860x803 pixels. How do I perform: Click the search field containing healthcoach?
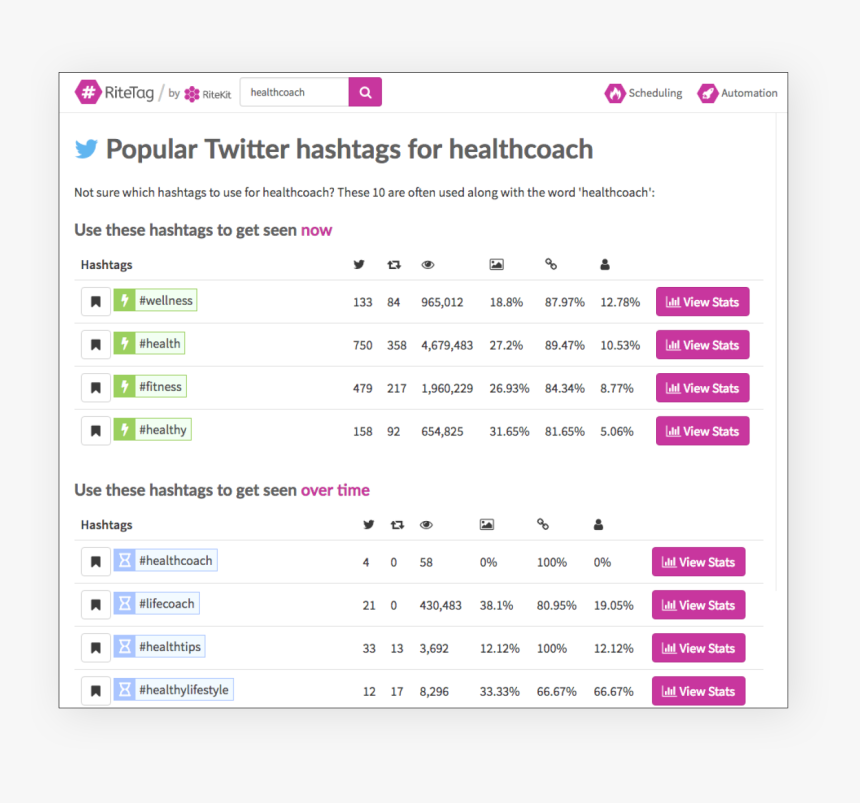coord(295,92)
